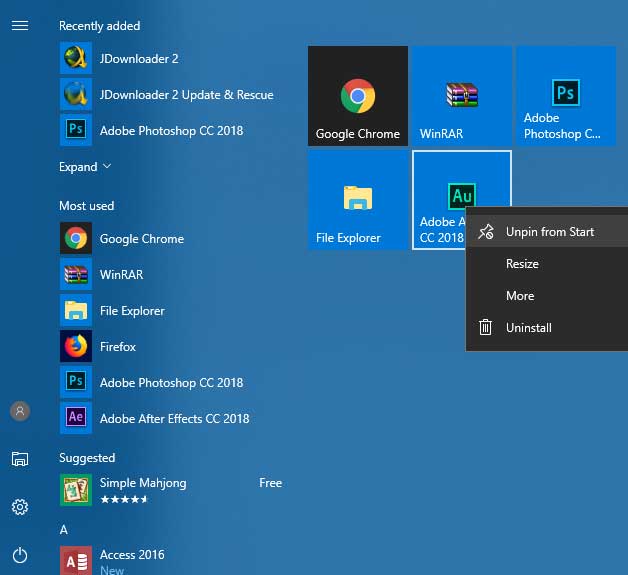Click the Free price label for Mahjong
628x575 pixels.
(x=270, y=483)
